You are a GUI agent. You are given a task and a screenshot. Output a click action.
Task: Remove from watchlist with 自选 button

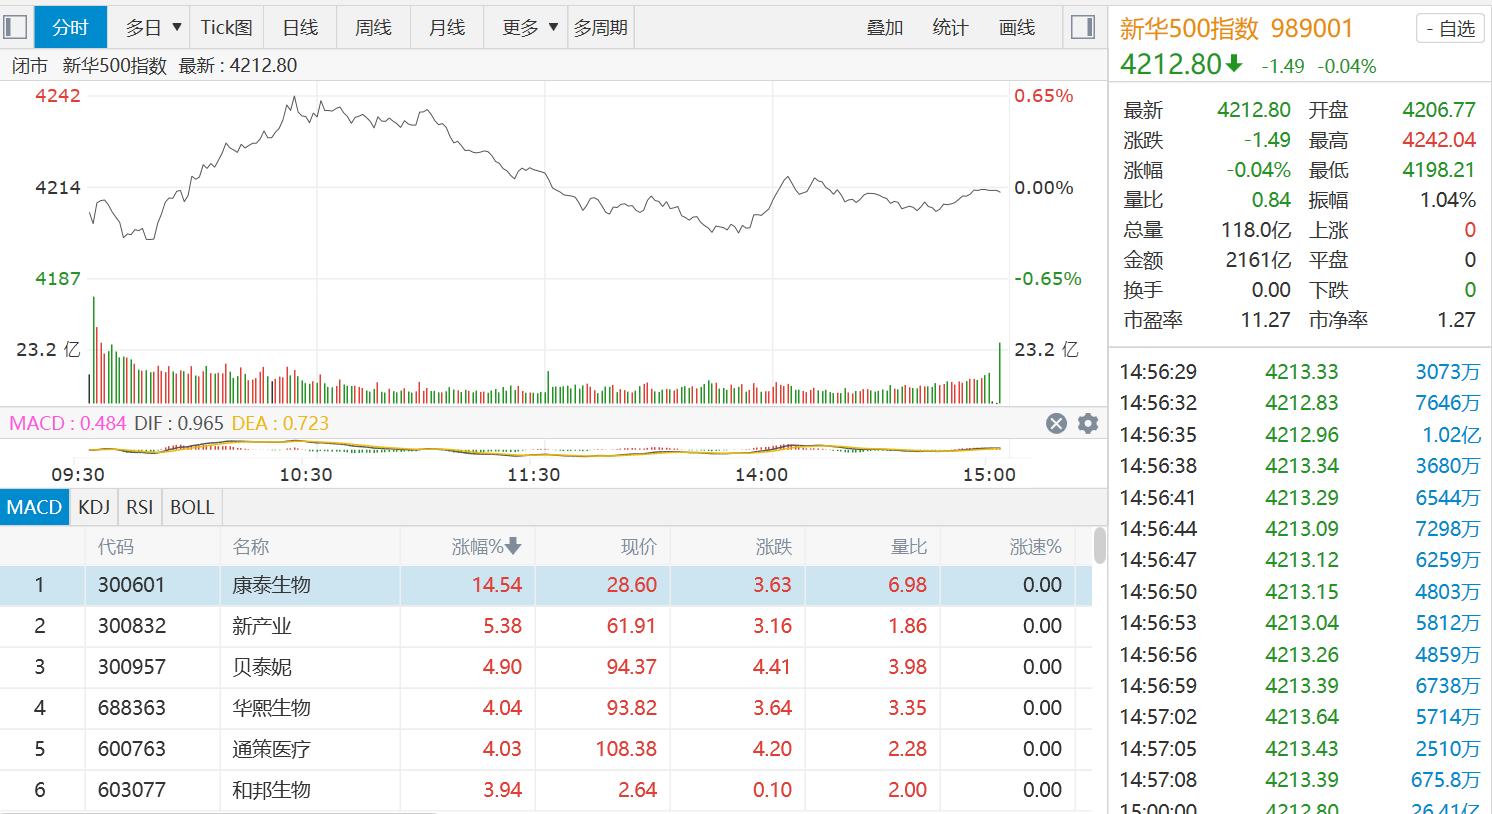(1450, 29)
